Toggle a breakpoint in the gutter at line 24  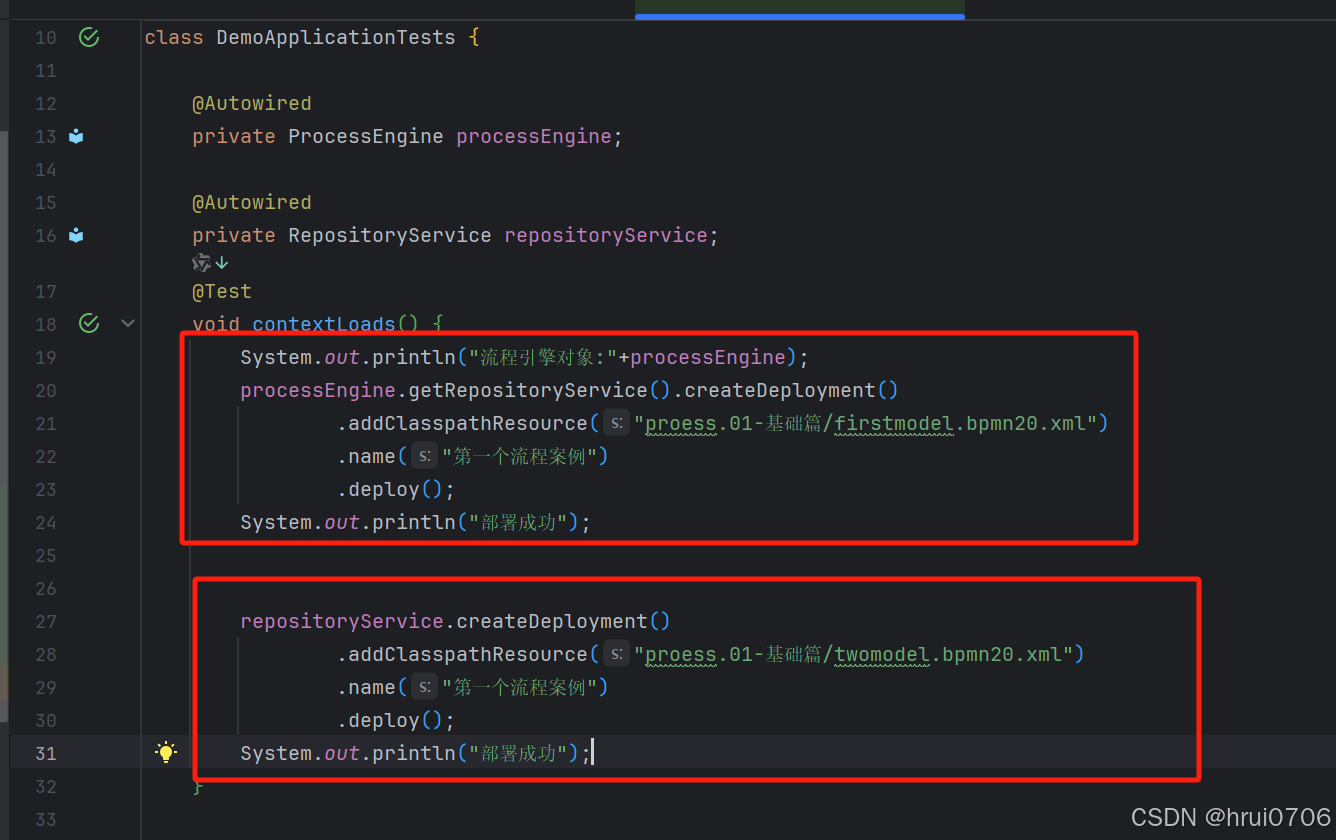coord(118,522)
